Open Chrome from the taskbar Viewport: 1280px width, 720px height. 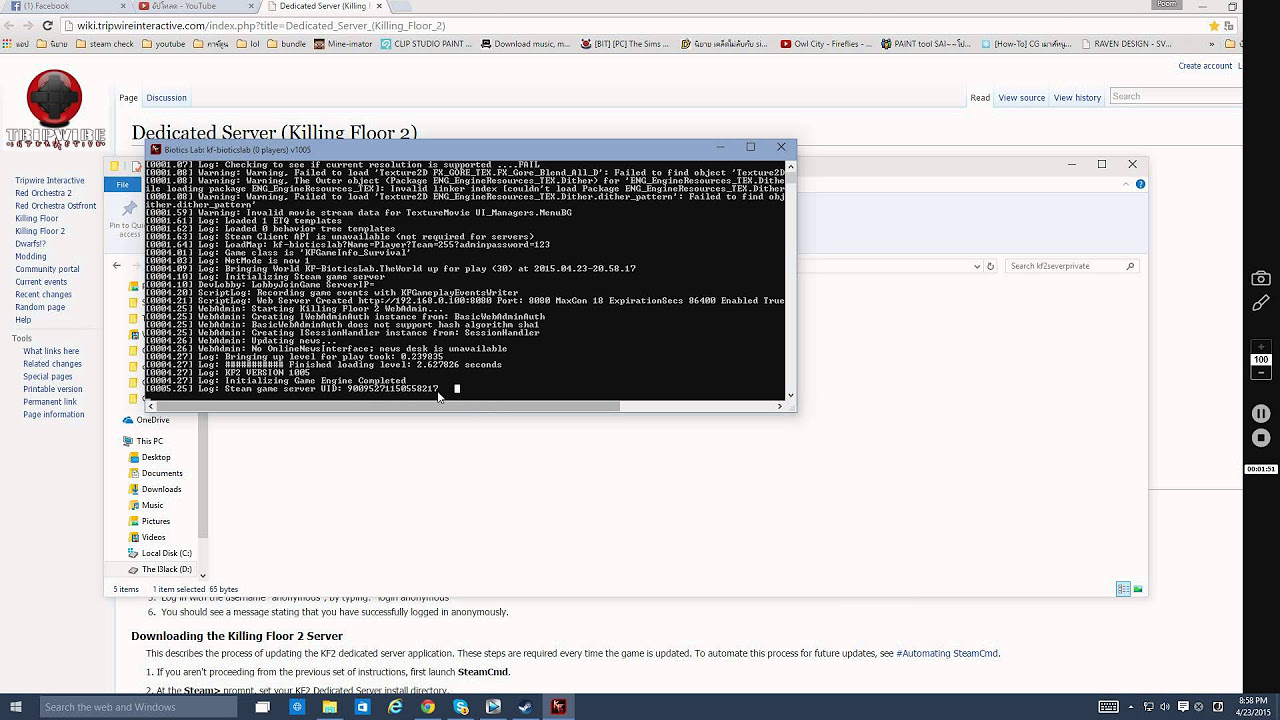427,707
